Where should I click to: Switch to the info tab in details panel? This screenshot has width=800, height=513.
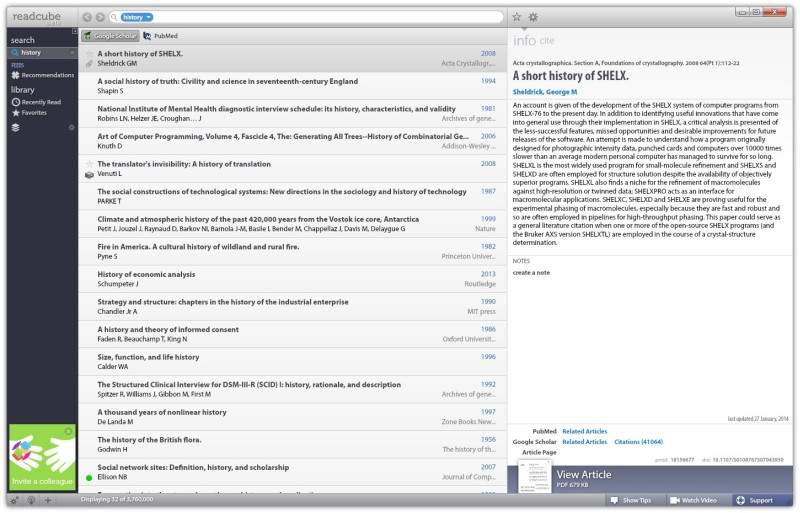[x=524, y=40]
